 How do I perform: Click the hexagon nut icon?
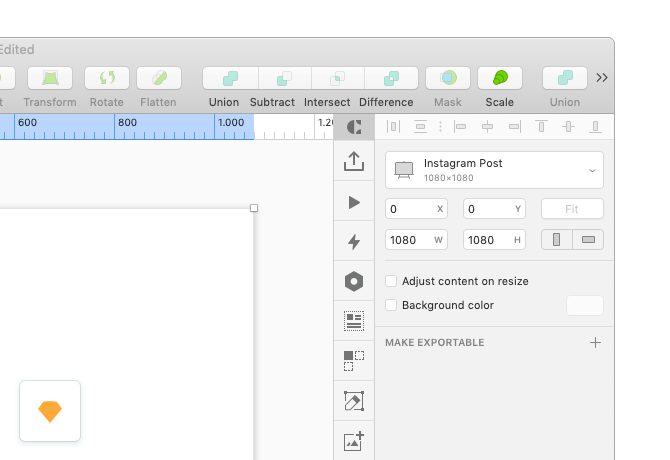(x=354, y=281)
